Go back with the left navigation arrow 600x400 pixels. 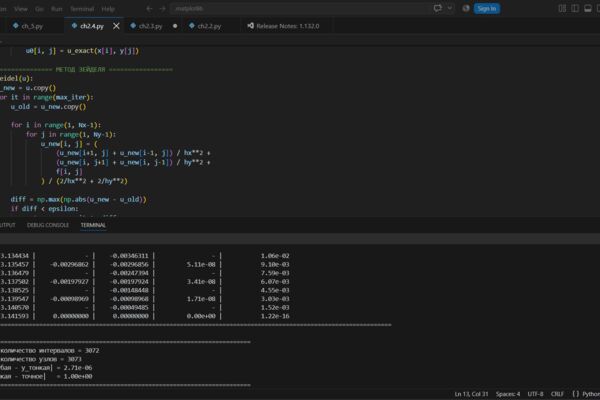[x=150, y=8]
